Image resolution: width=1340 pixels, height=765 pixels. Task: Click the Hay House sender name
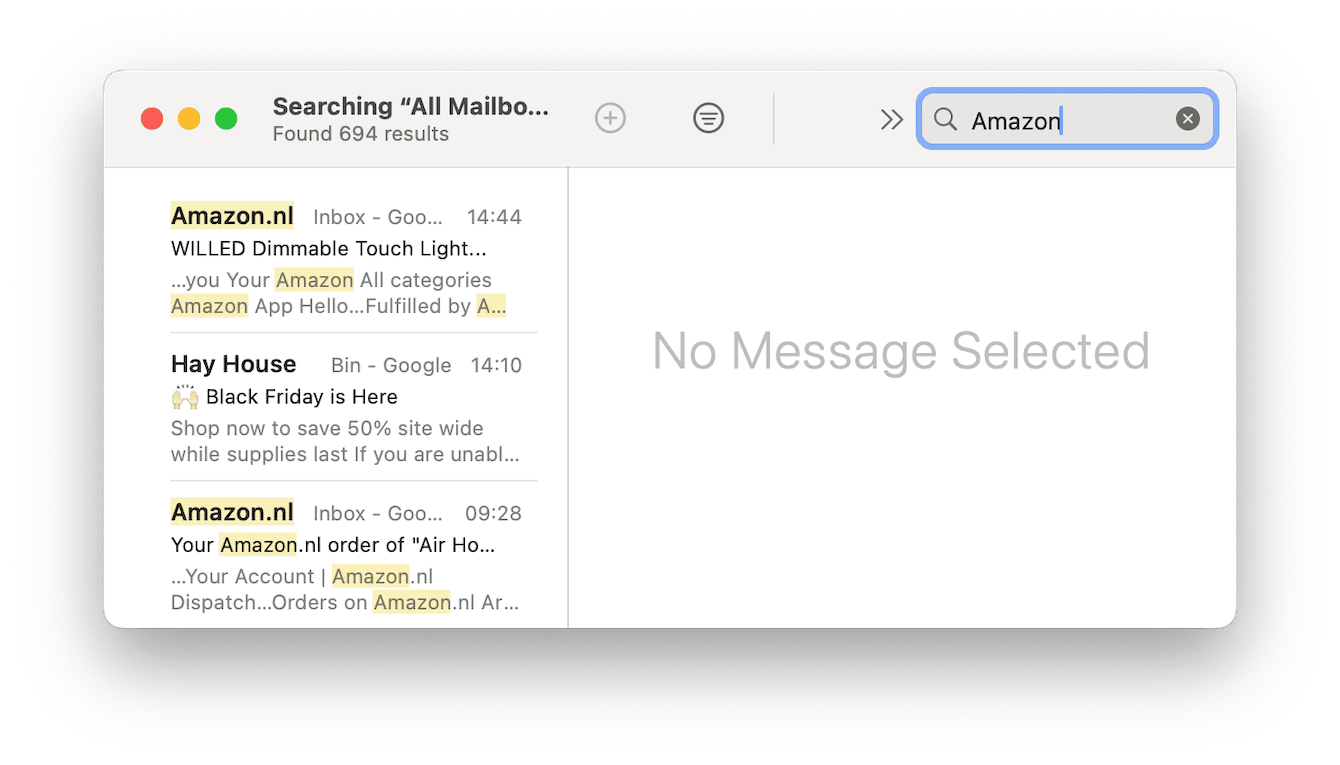click(x=233, y=364)
